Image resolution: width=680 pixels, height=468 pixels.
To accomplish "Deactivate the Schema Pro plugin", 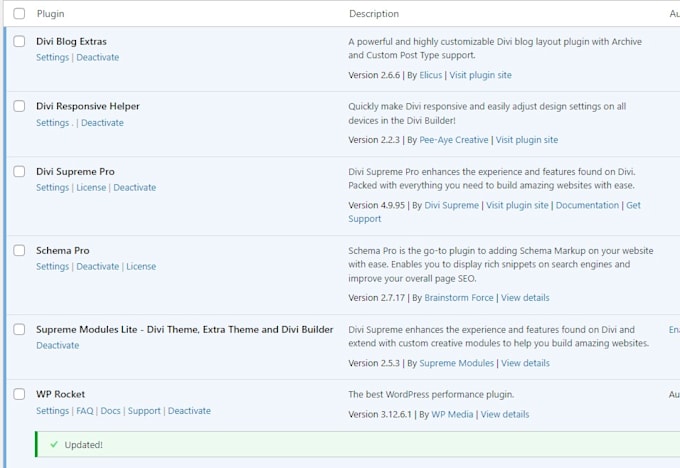I will pos(98,266).
